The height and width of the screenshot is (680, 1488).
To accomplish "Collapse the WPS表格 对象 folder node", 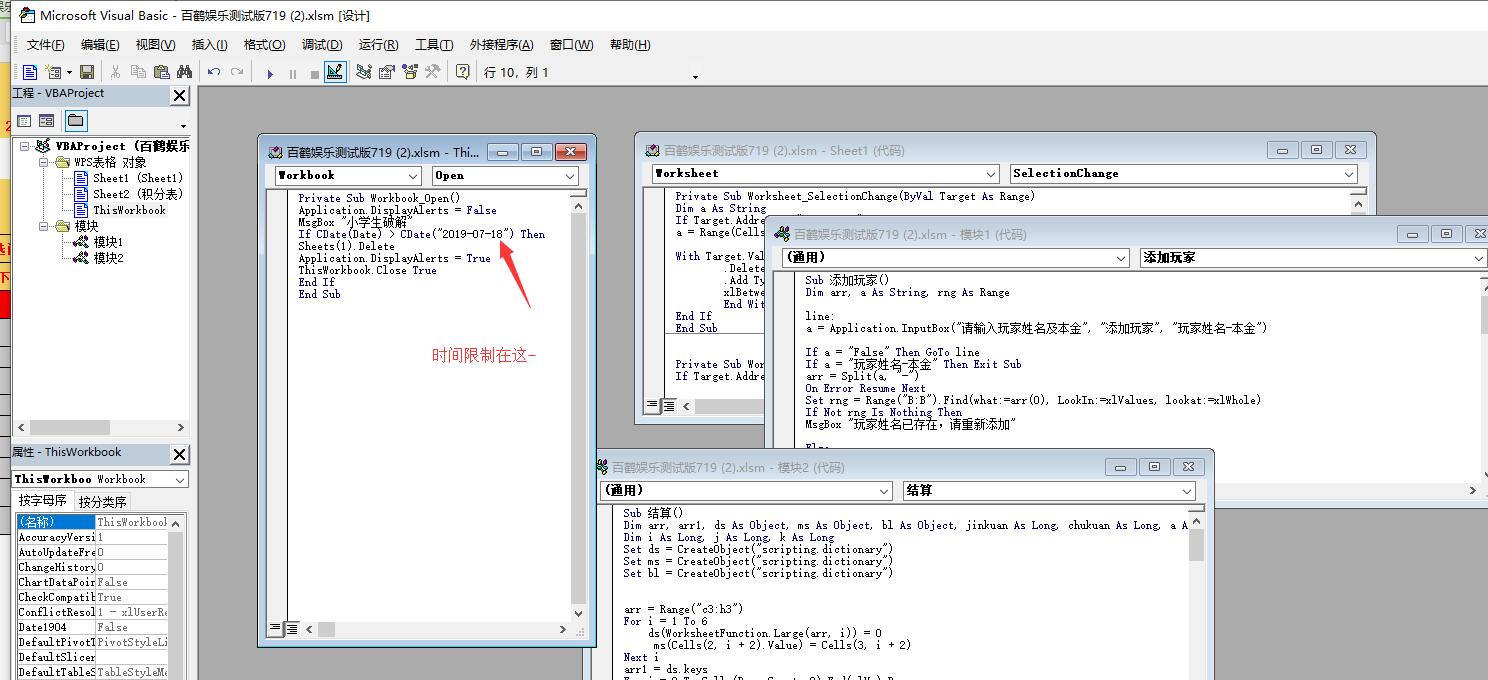I will [x=44, y=162].
